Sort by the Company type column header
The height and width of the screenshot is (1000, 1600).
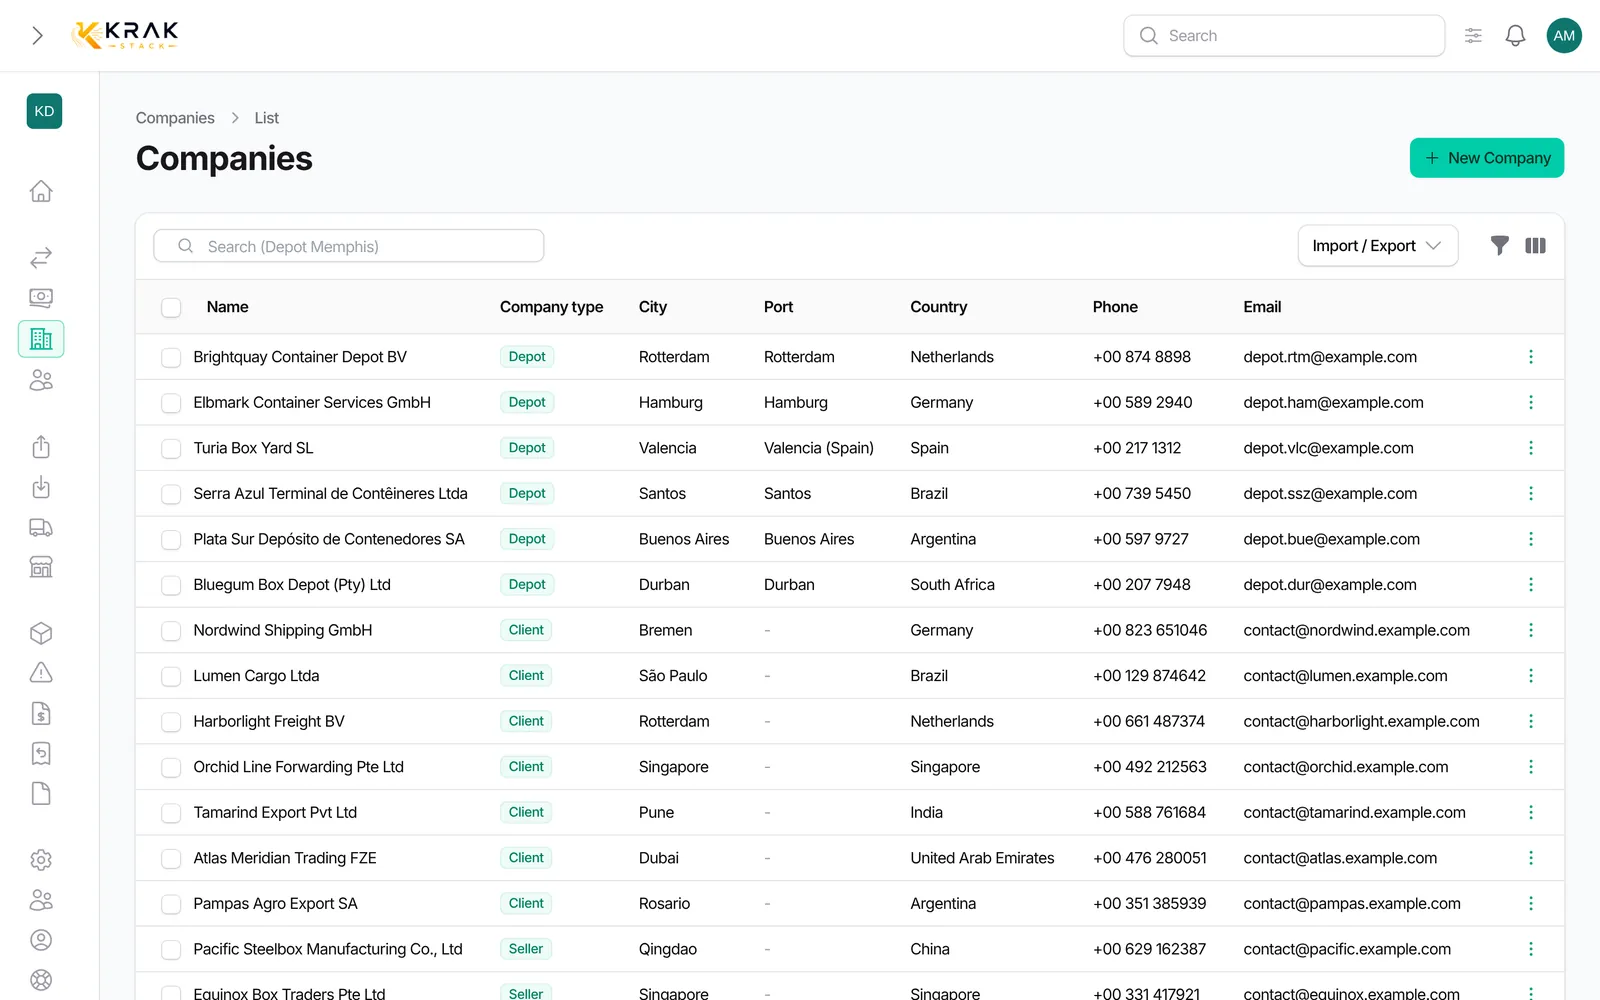551,307
